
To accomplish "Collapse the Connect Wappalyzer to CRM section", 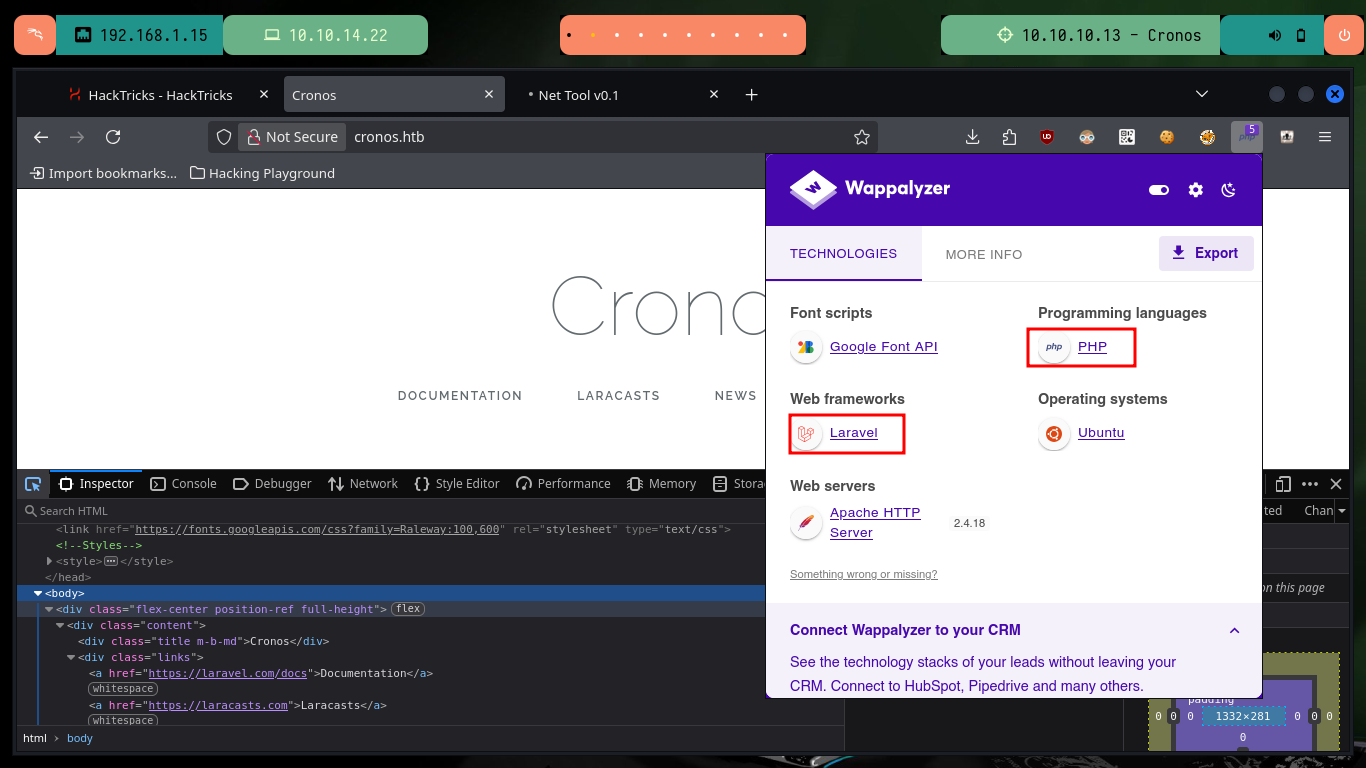I will (1234, 631).
